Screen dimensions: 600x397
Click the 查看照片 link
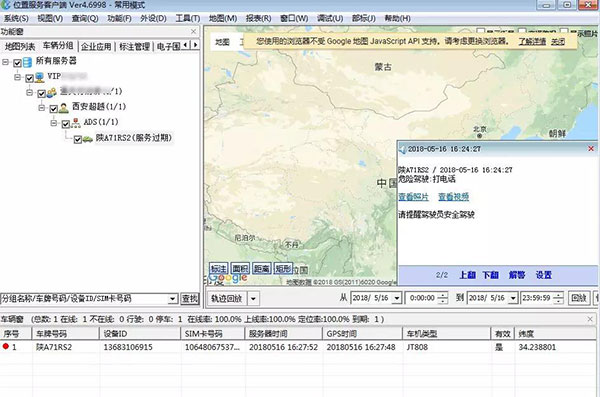[x=413, y=197]
